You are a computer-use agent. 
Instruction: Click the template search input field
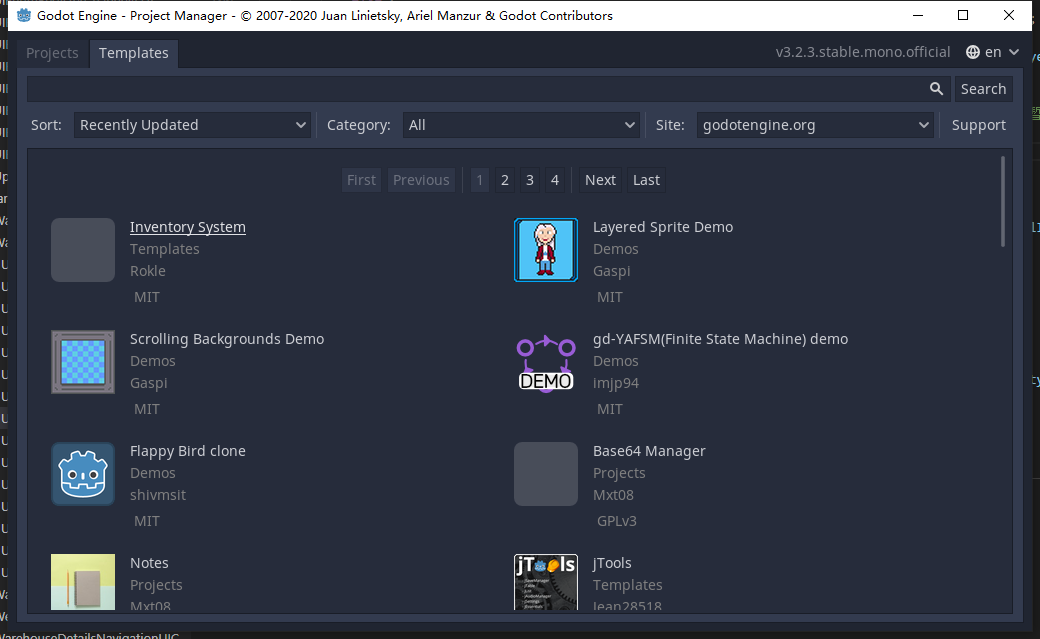pyautogui.click(x=475, y=89)
